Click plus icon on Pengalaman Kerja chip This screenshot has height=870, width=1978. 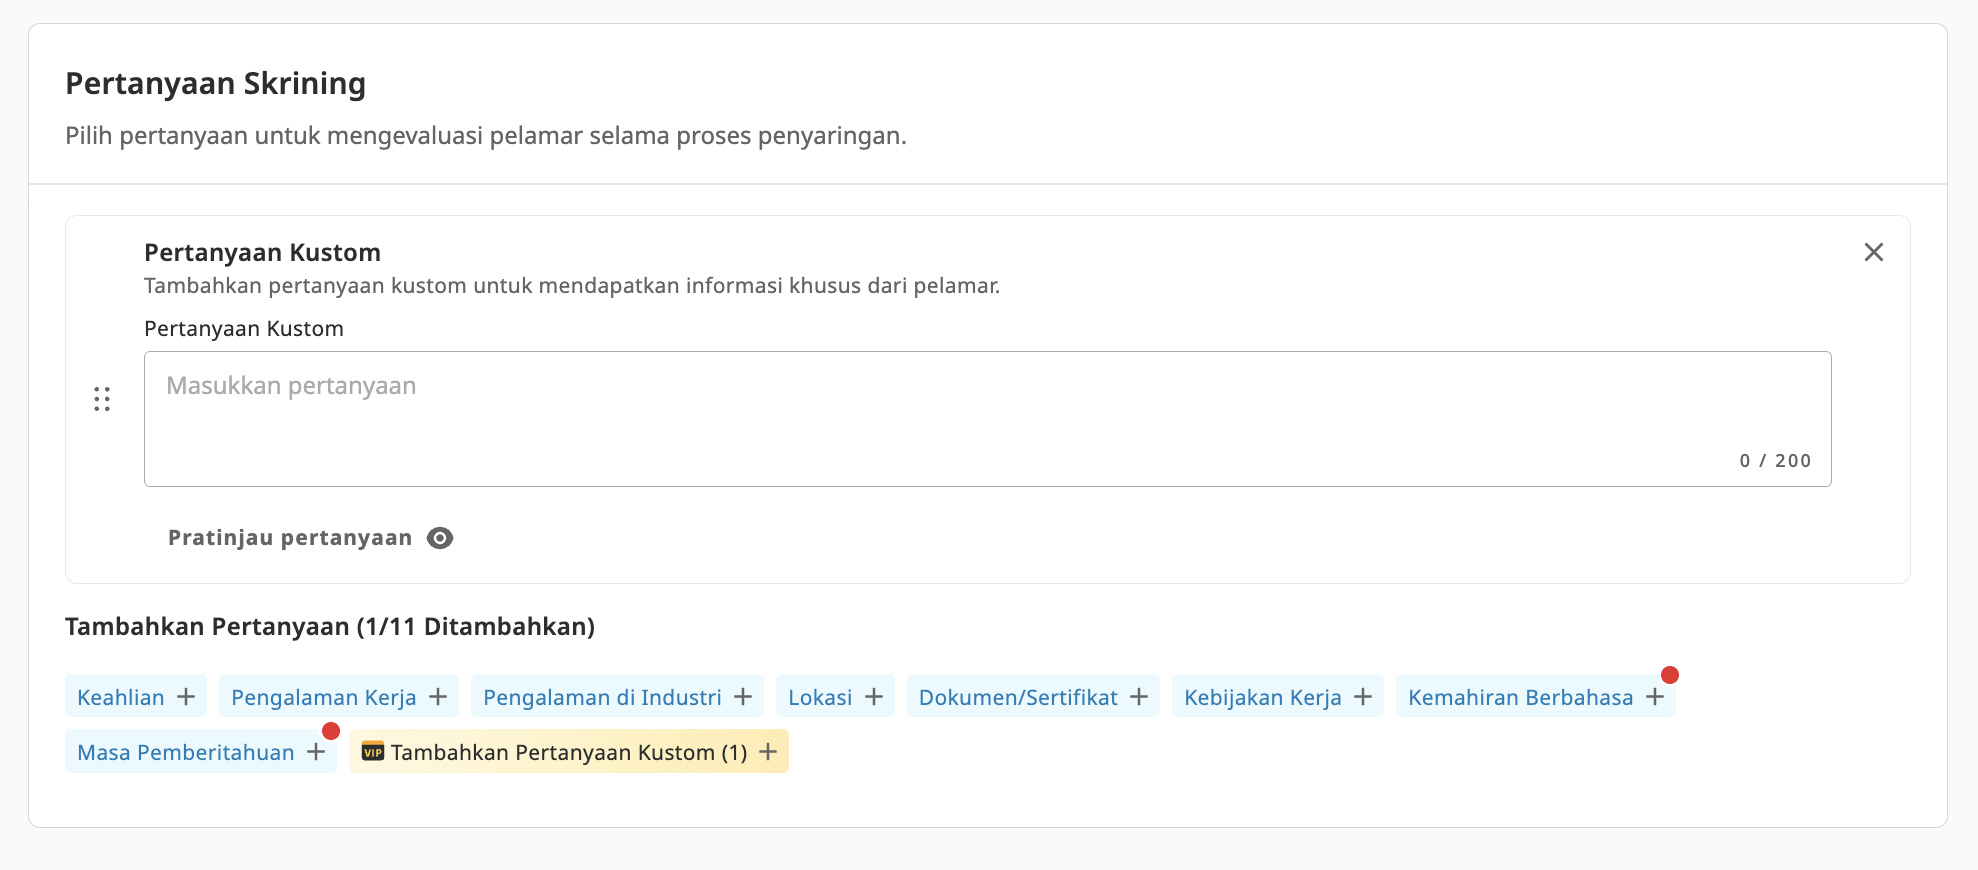(x=438, y=697)
